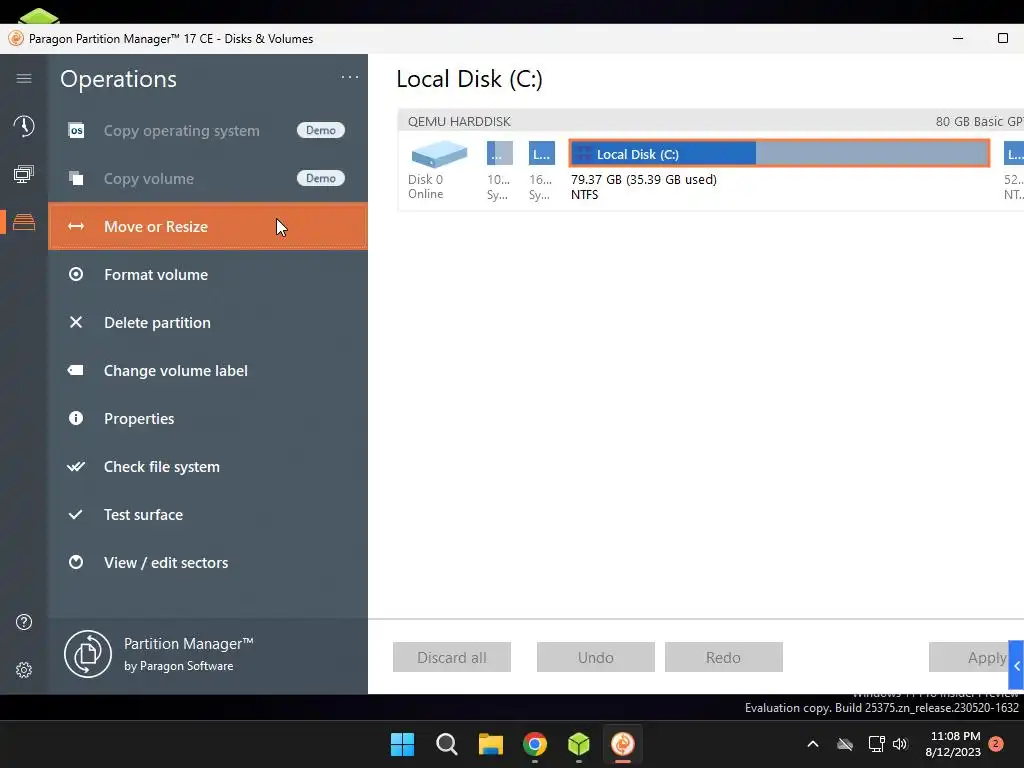The image size is (1024, 768).
Task: Select the Disks & Volumes sidebar icon
Action: click(24, 222)
